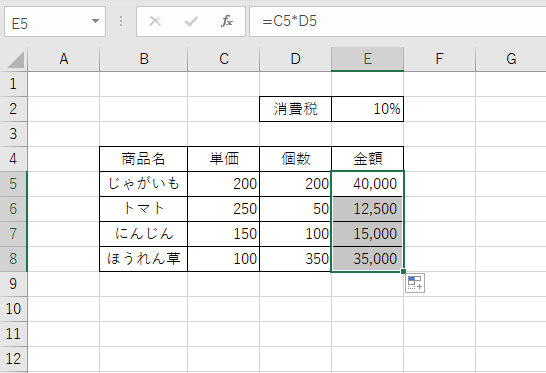Cancel formula entry with X icon
Image resolution: width=546 pixels, height=373 pixels.
(155, 22)
